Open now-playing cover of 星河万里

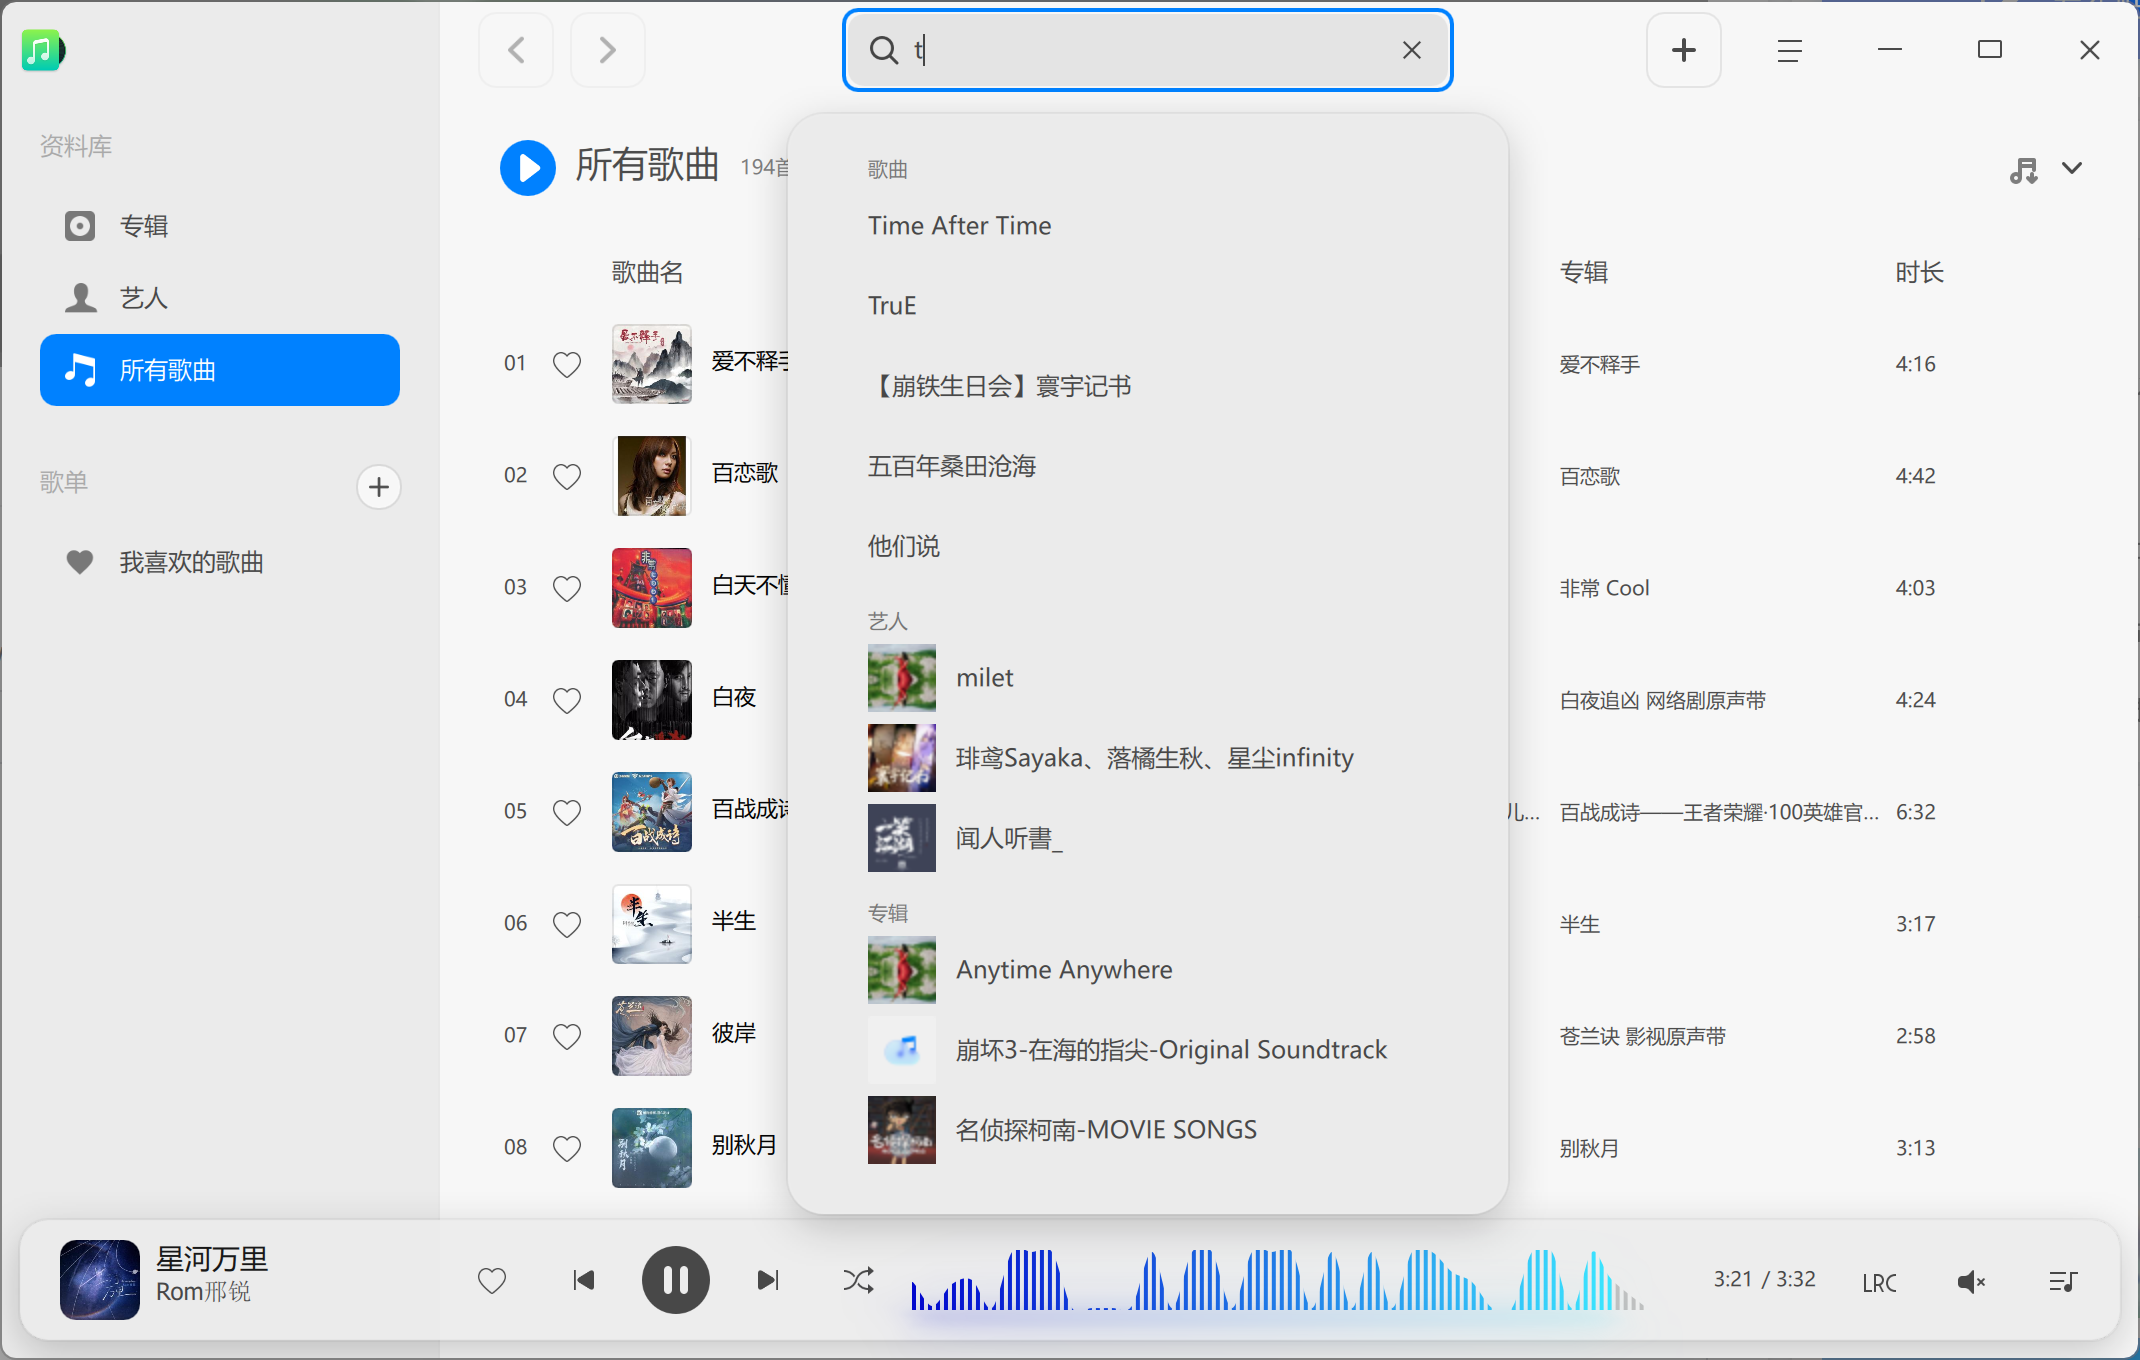point(100,1280)
